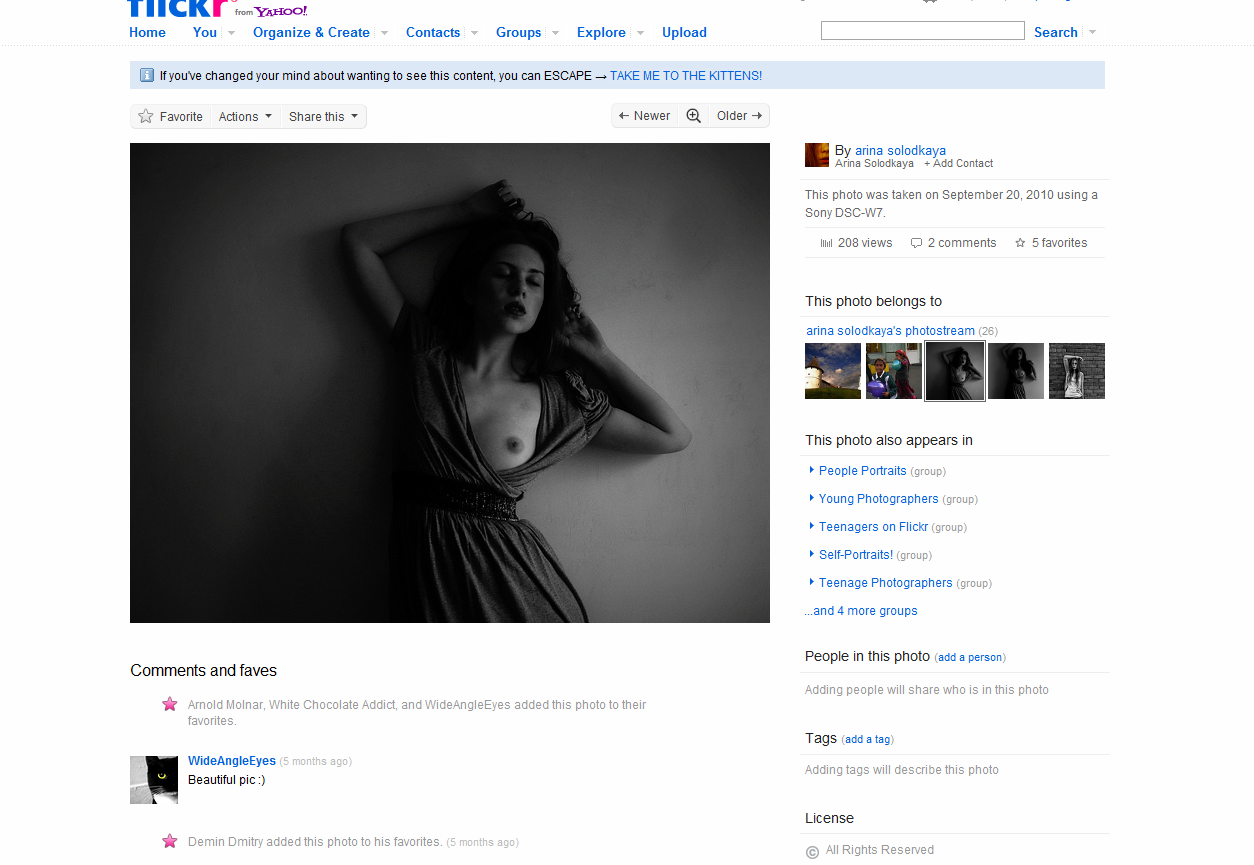Click the Favorite button label
The width and height of the screenshot is (1254, 865).
pos(181,117)
